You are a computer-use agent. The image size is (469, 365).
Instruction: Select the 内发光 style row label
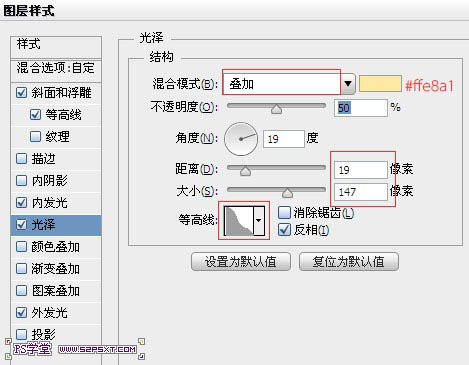click(49, 203)
